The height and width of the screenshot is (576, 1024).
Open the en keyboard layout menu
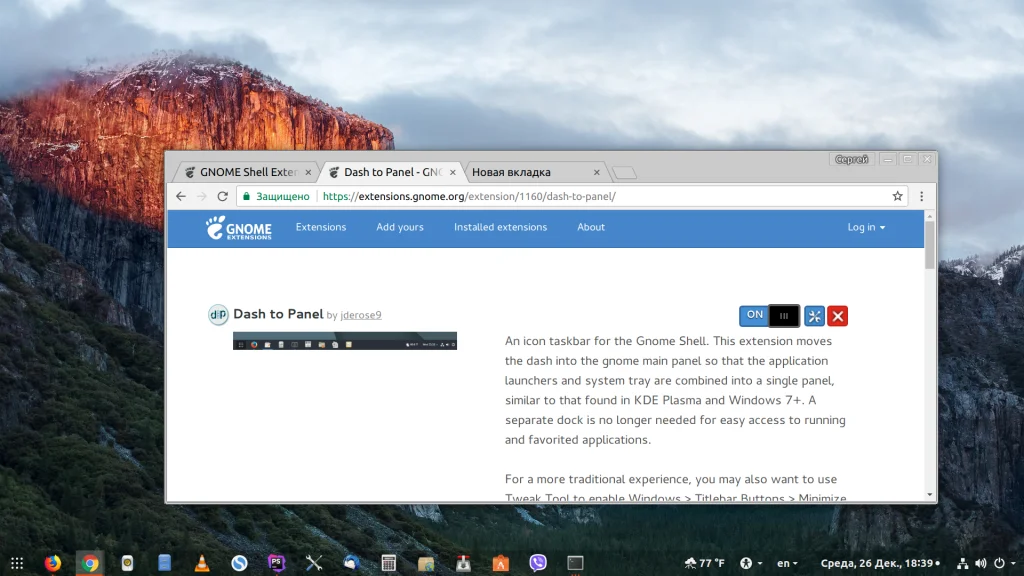tap(787, 563)
